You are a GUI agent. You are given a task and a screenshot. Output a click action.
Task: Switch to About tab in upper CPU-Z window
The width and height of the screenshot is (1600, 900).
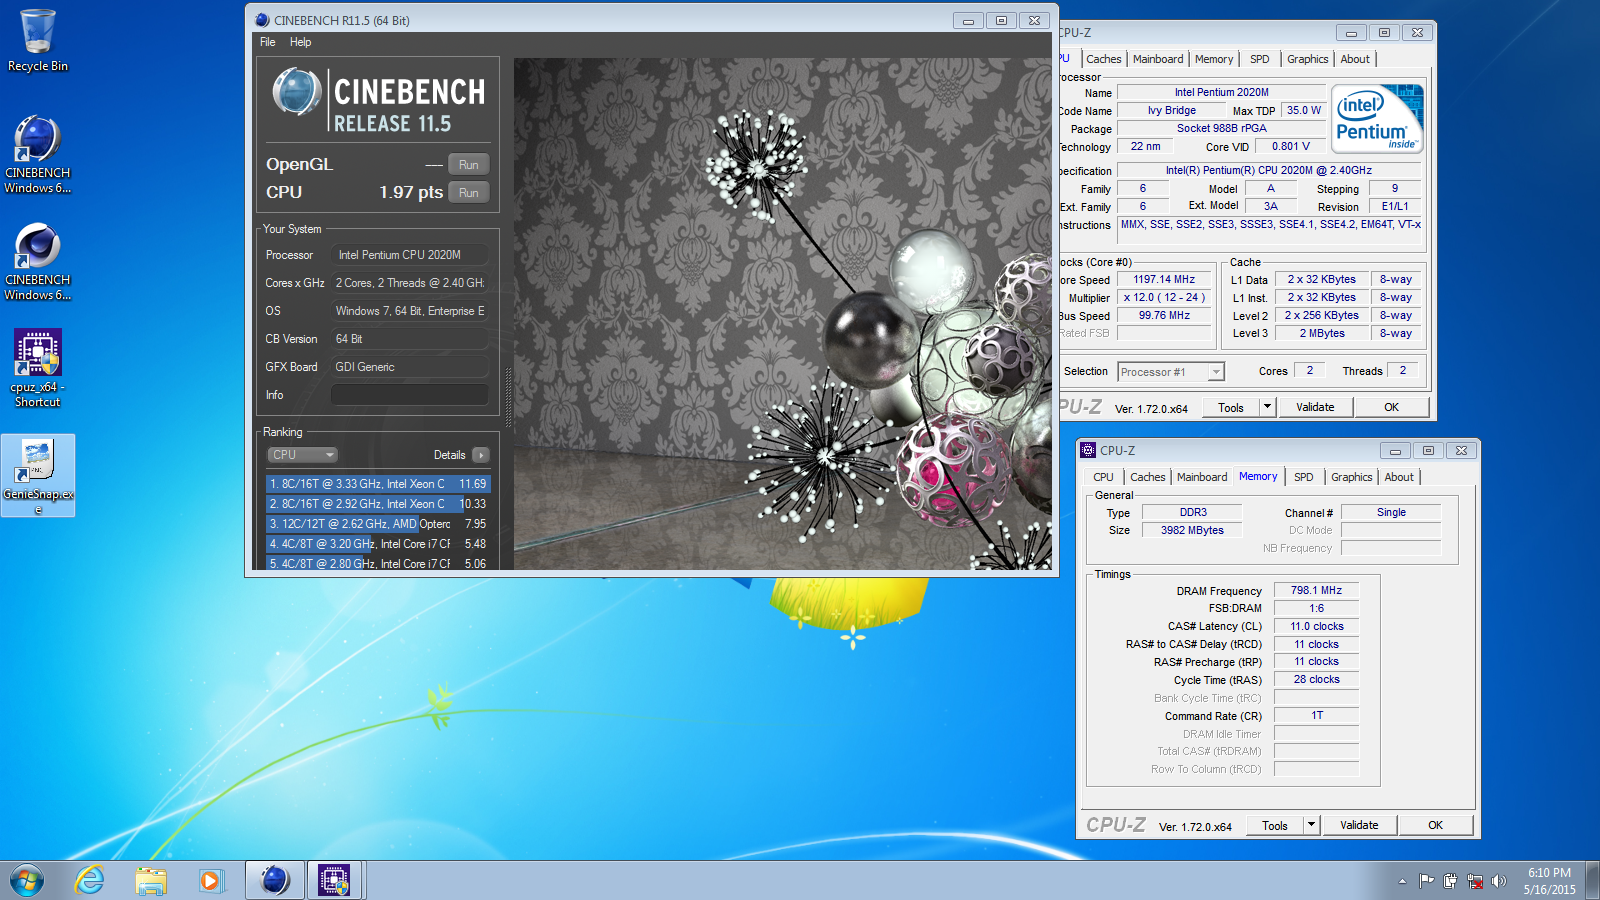[x=1355, y=59]
